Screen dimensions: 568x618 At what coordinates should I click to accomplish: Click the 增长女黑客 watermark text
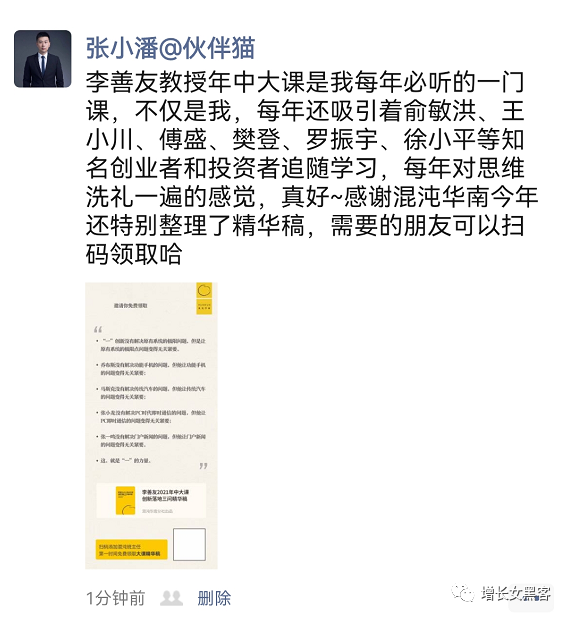(516, 593)
